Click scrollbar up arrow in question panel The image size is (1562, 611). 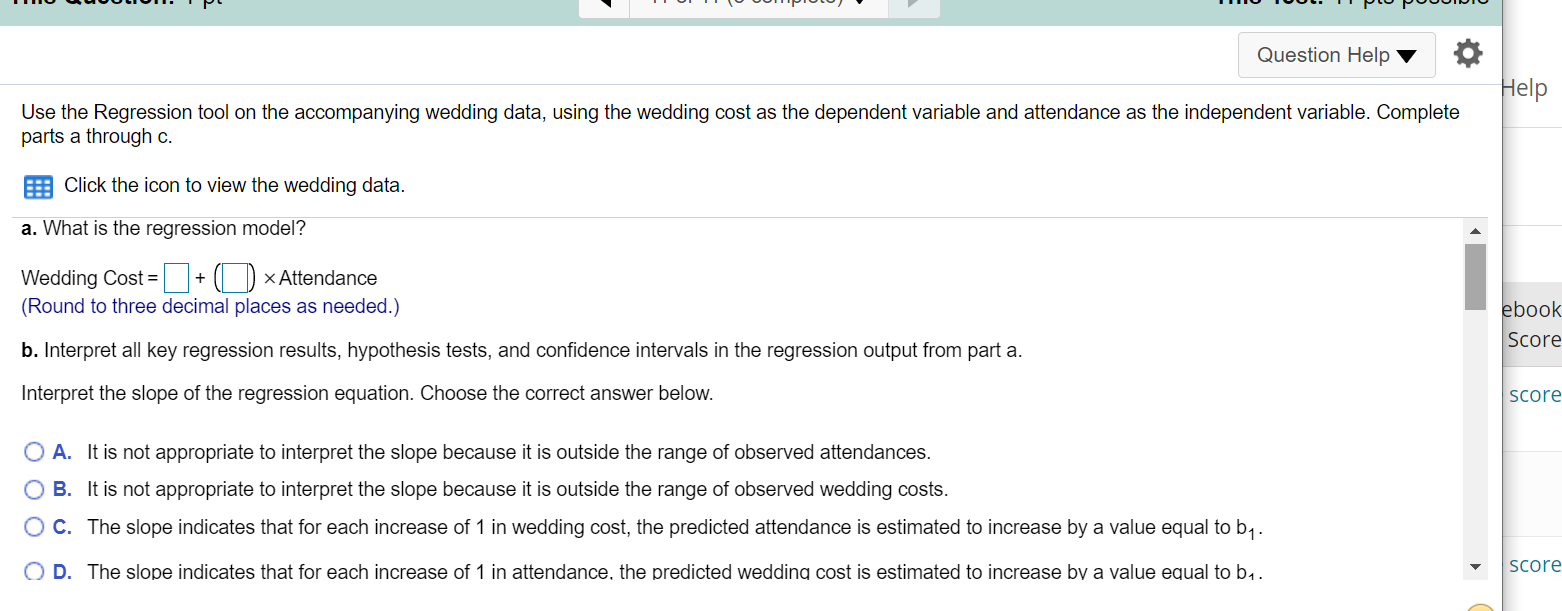(x=1475, y=230)
